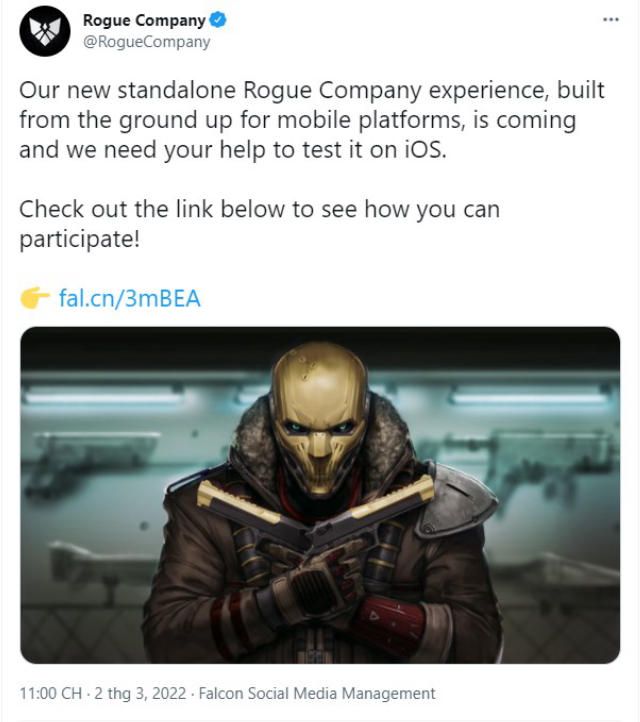This screenshot has height=722, width=640.
Task: Click the 11:00 CH timestamp
Action: (51, 693)
